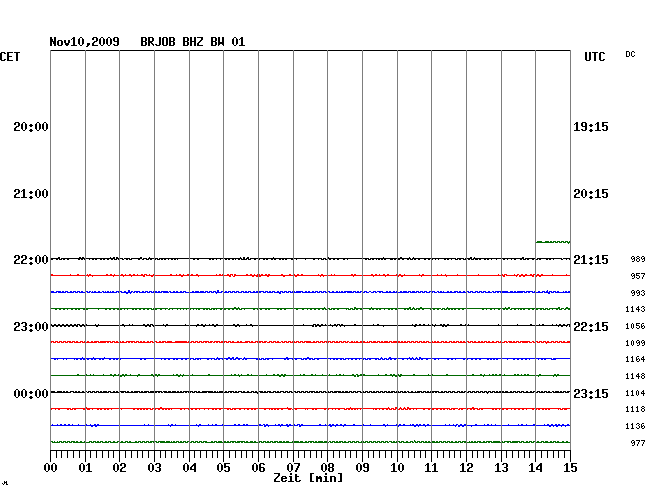650x494 pixels.
Task: Click the DC value 1148
Action: pos(635,376)
